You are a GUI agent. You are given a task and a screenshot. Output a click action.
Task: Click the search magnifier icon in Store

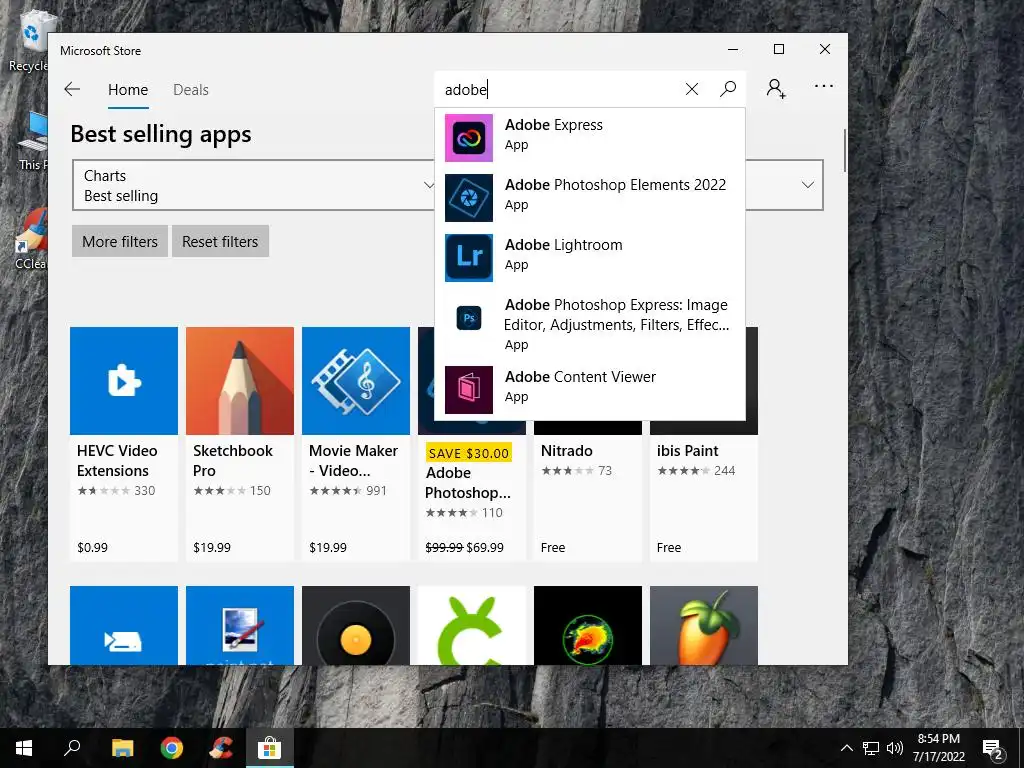(x=728, y=89)
